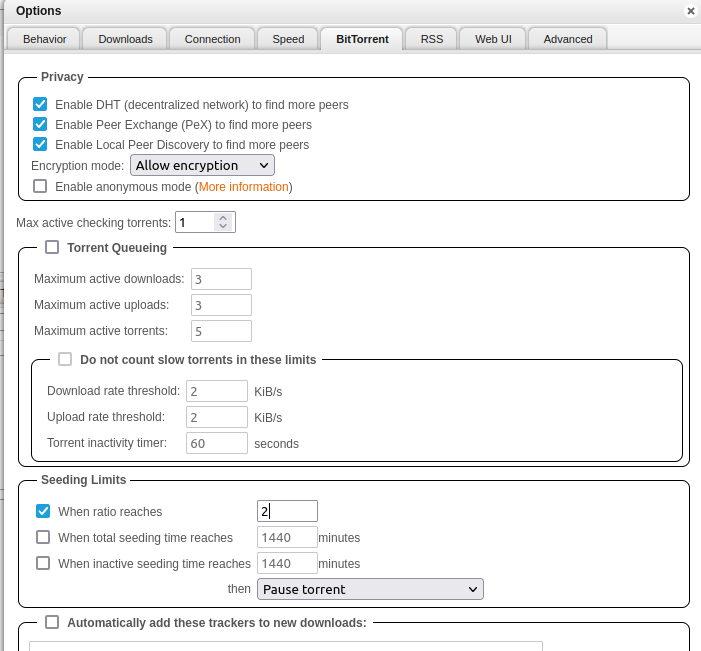Click the More information link

[243, 187]
